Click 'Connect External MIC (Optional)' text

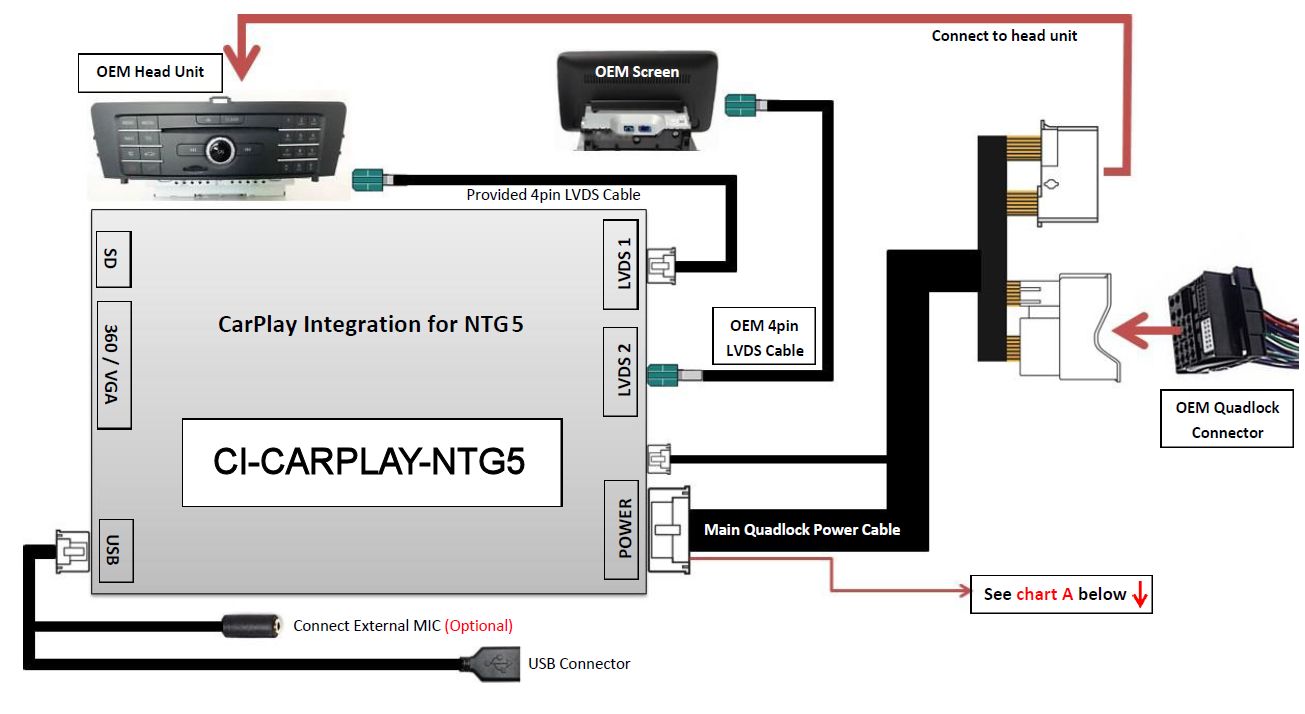coord(403,626)
